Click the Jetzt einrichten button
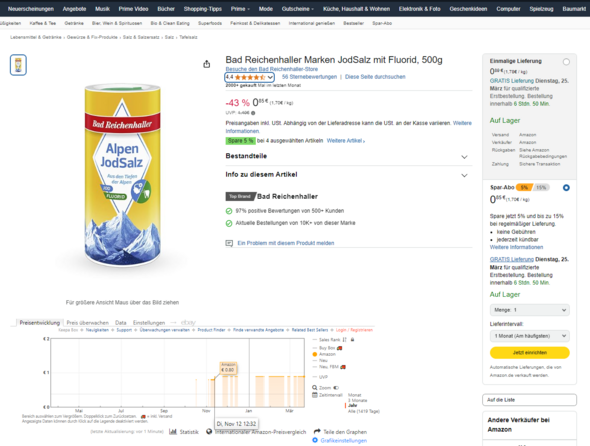 point(529,353)
